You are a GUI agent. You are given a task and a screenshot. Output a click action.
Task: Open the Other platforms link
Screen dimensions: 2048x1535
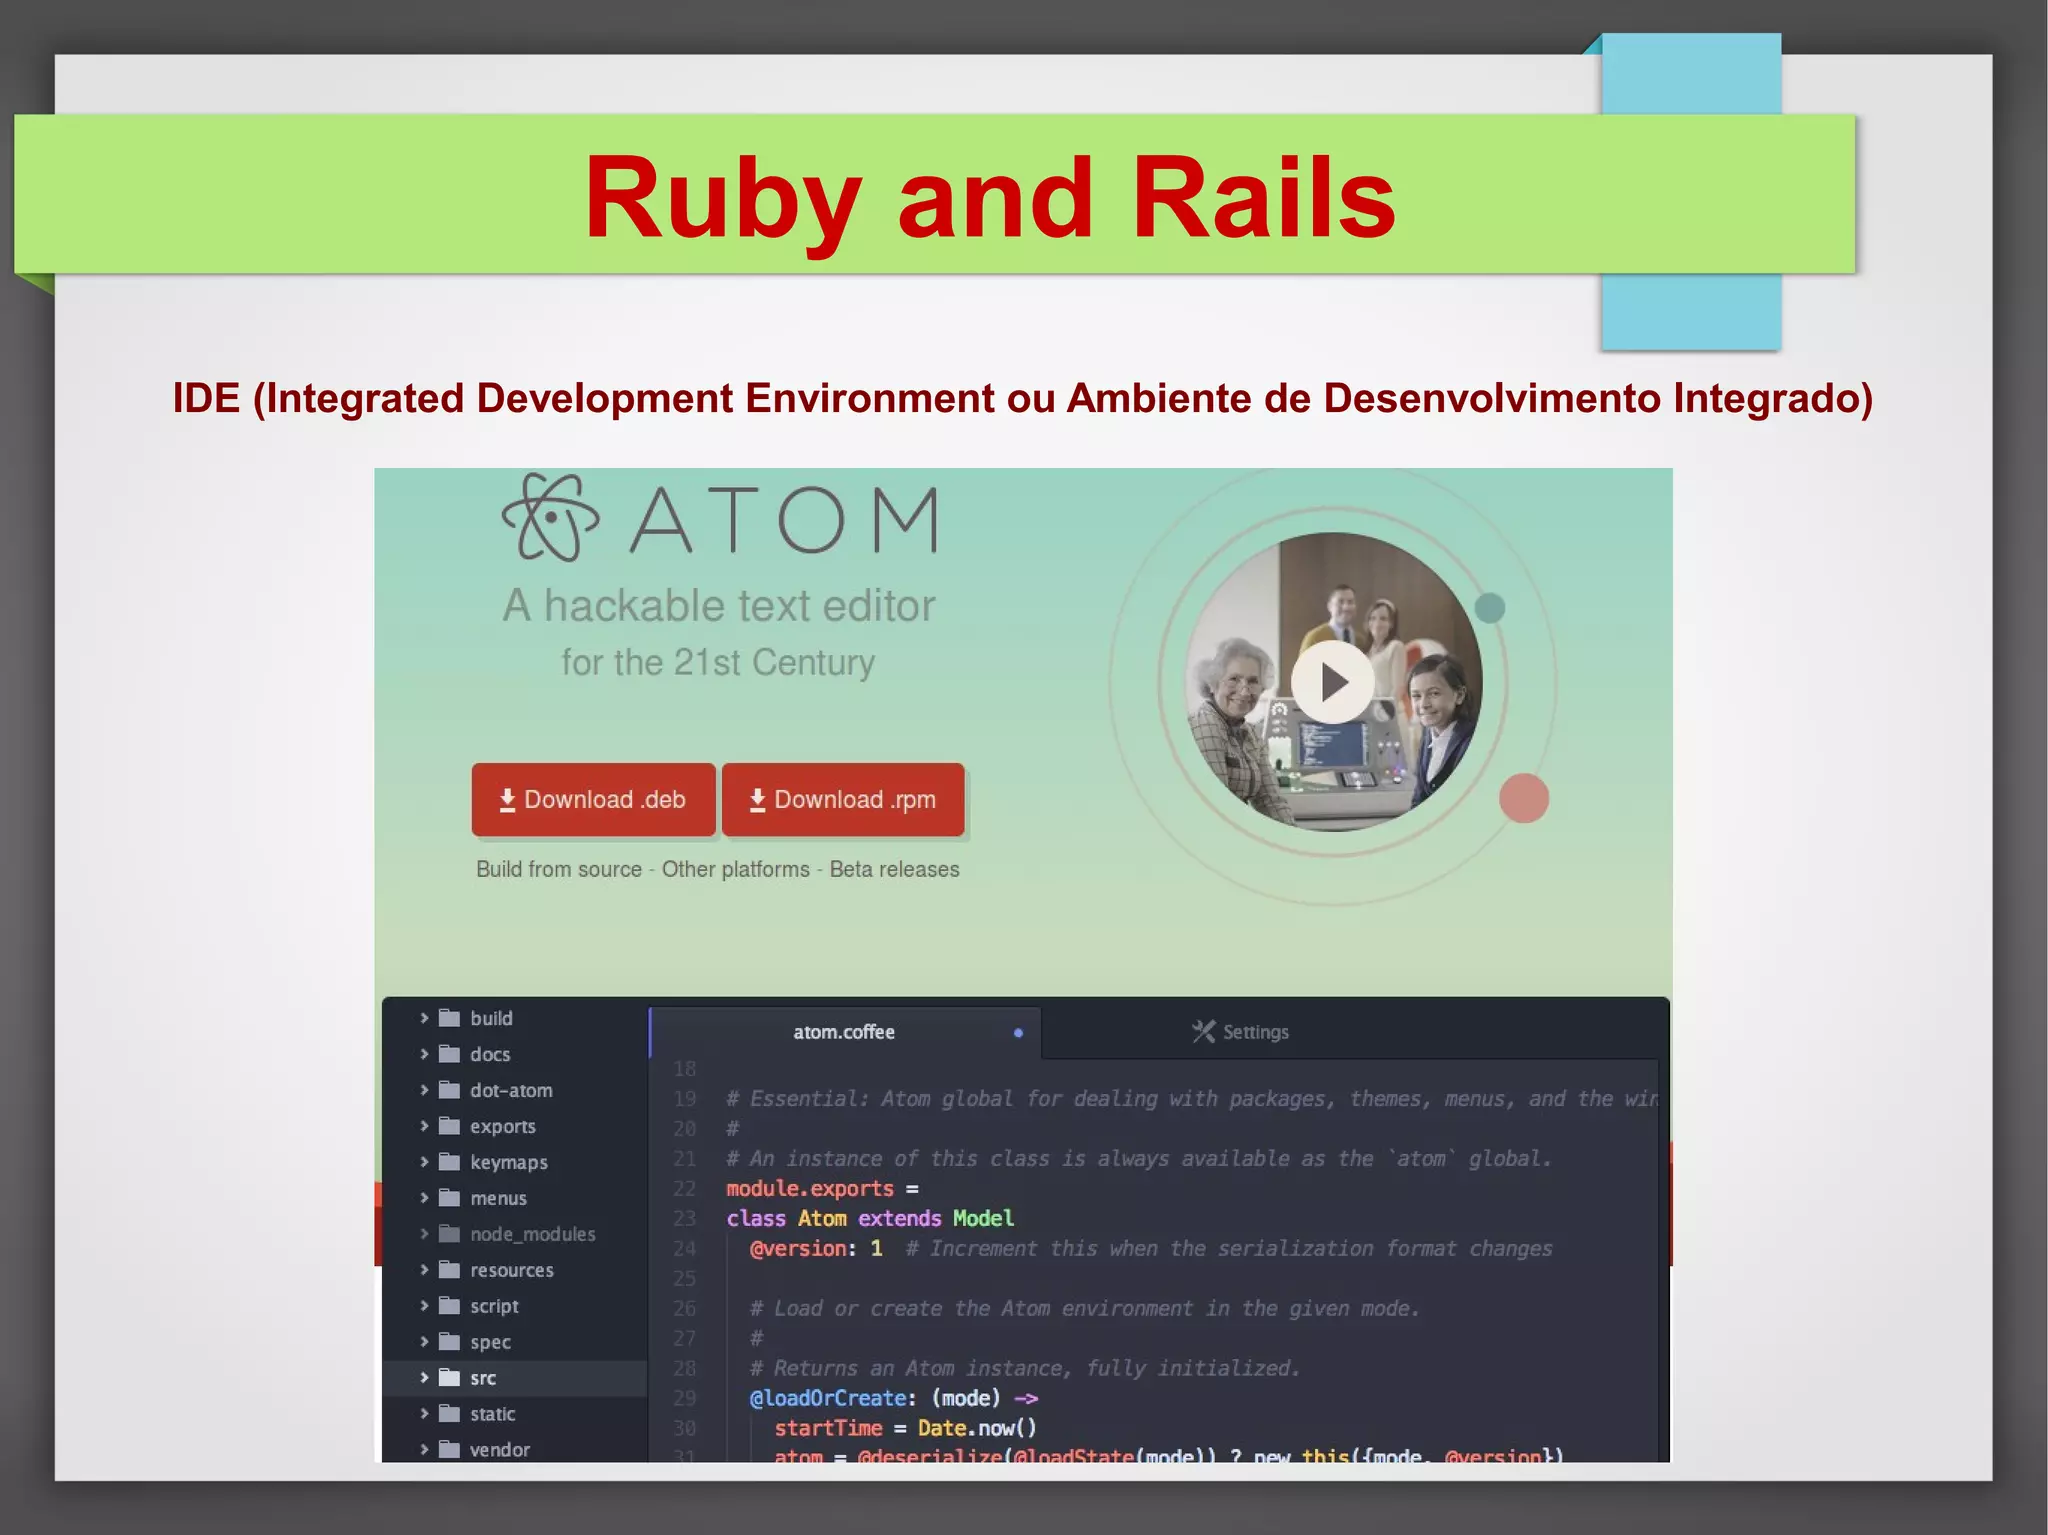pos(735,869)
